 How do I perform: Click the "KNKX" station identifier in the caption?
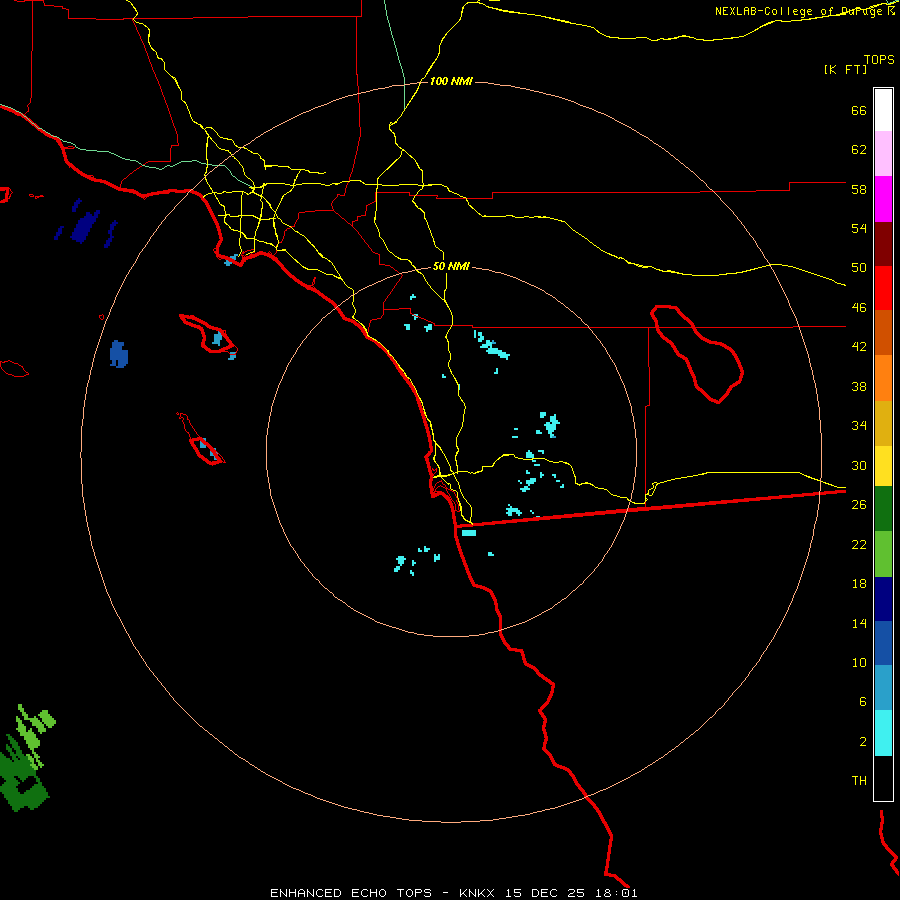point(478,893)
